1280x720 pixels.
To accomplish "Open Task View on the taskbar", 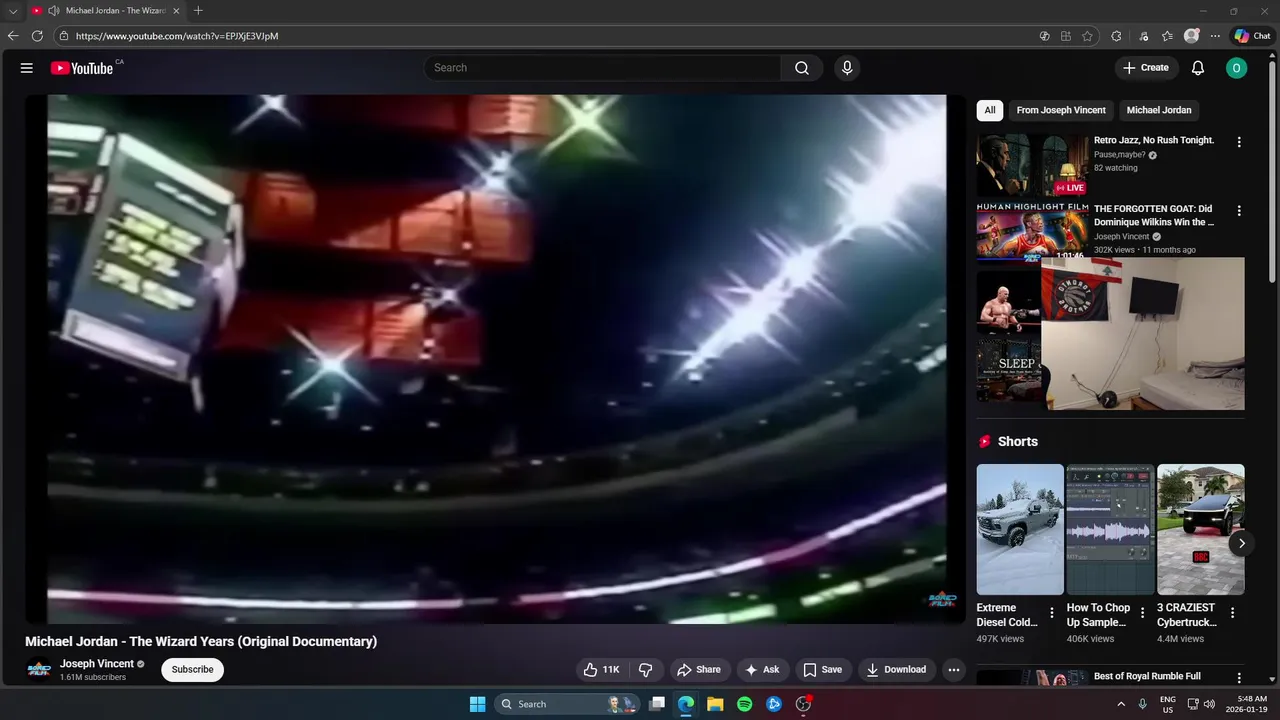I will pyautogui.click(x=657, y=704).
